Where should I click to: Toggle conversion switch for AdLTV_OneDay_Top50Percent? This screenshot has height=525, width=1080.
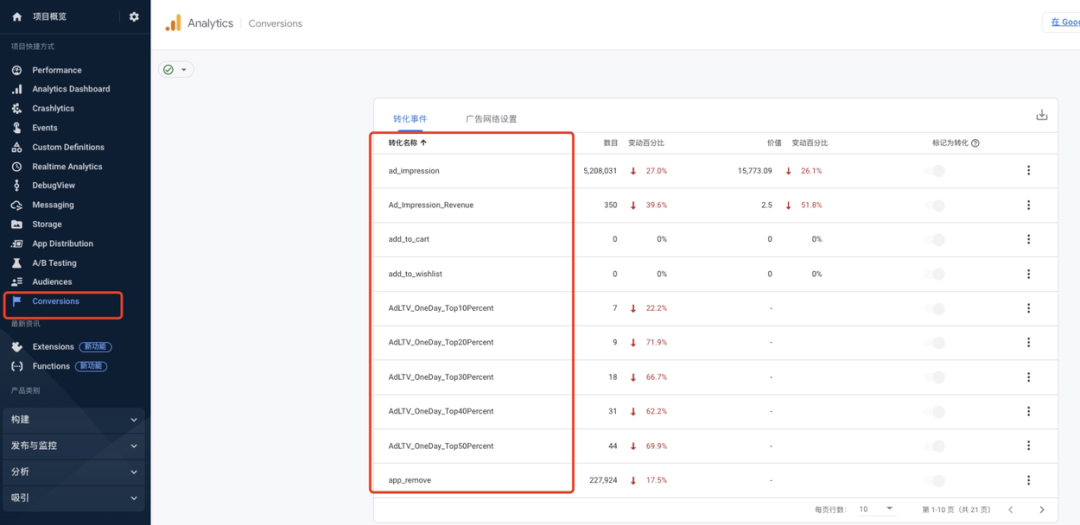(935, 446)
